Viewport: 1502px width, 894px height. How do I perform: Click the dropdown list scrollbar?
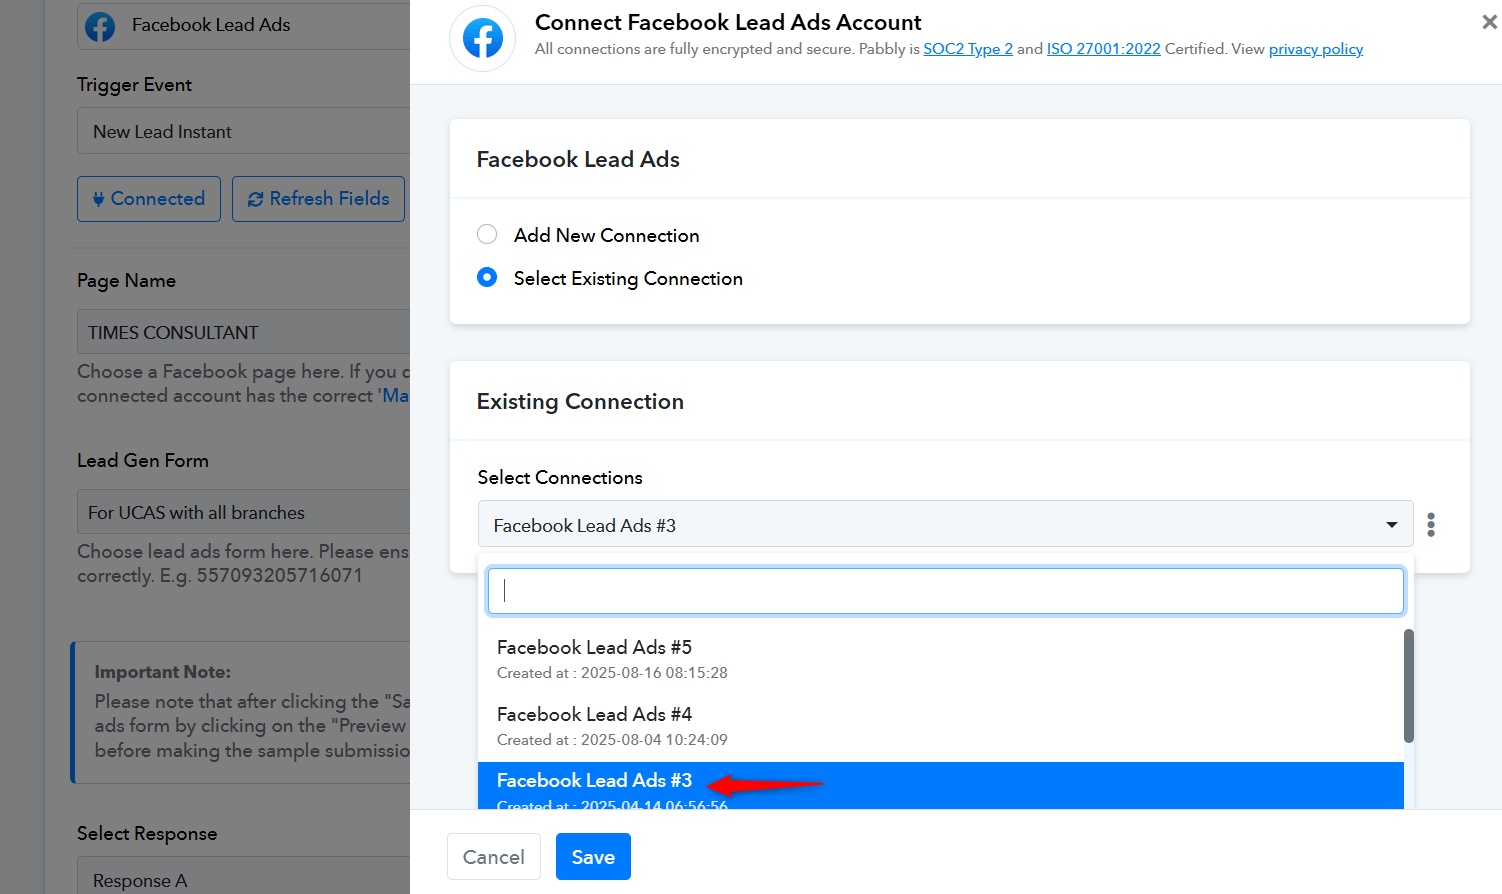pyautogui.click(x=1409, y=686)
